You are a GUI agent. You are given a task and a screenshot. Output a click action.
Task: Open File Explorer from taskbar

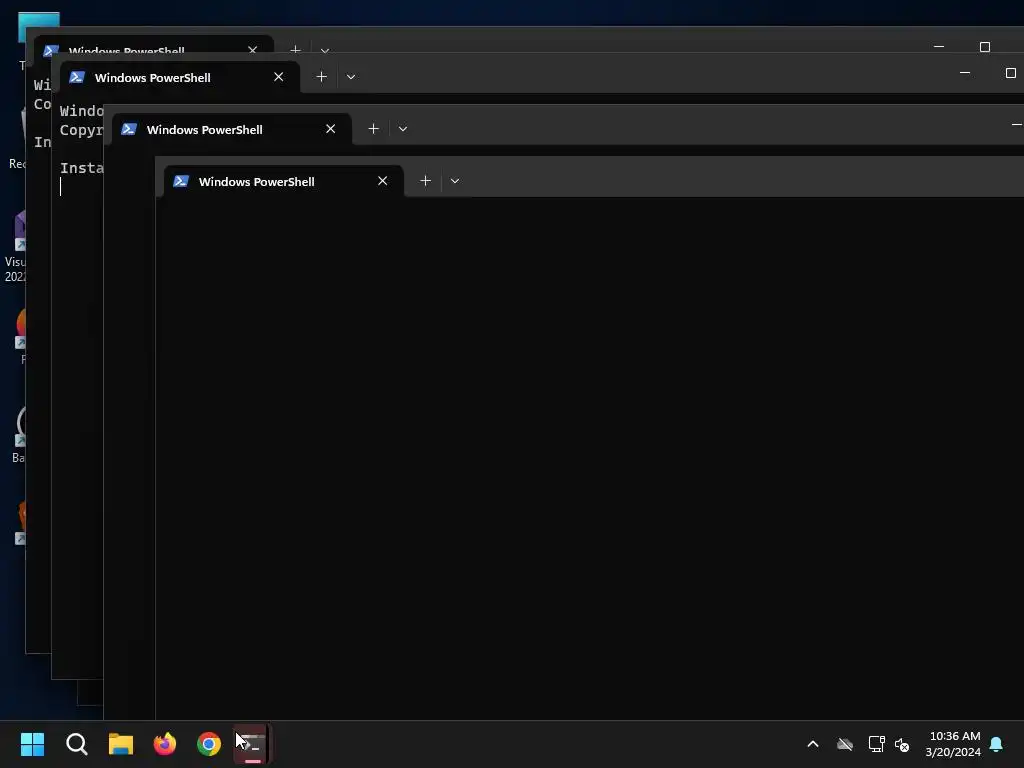coord(121,744)
